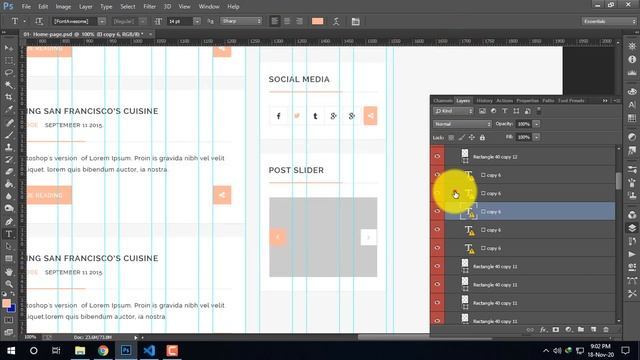The width and height of the screenshot is (640, 360).
Task: Click Create warped text button
Action: (336, 21)
